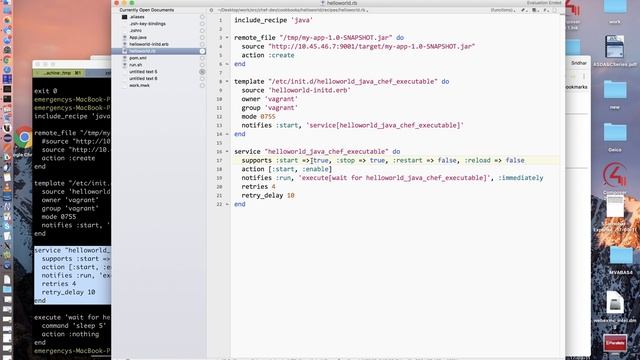Click the Currently Open Documents header

coord(147,10)
